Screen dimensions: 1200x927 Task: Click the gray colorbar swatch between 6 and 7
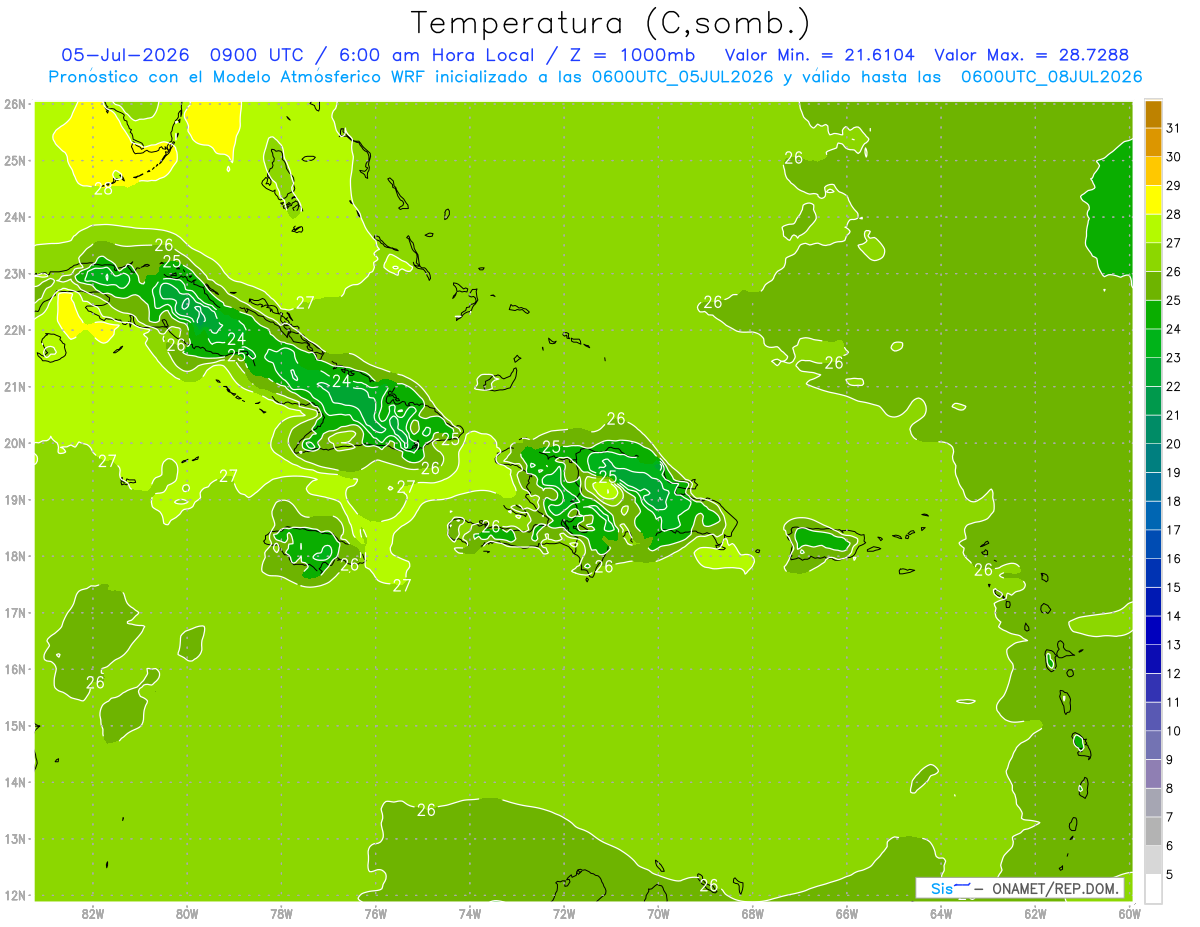pos(1153,831)
